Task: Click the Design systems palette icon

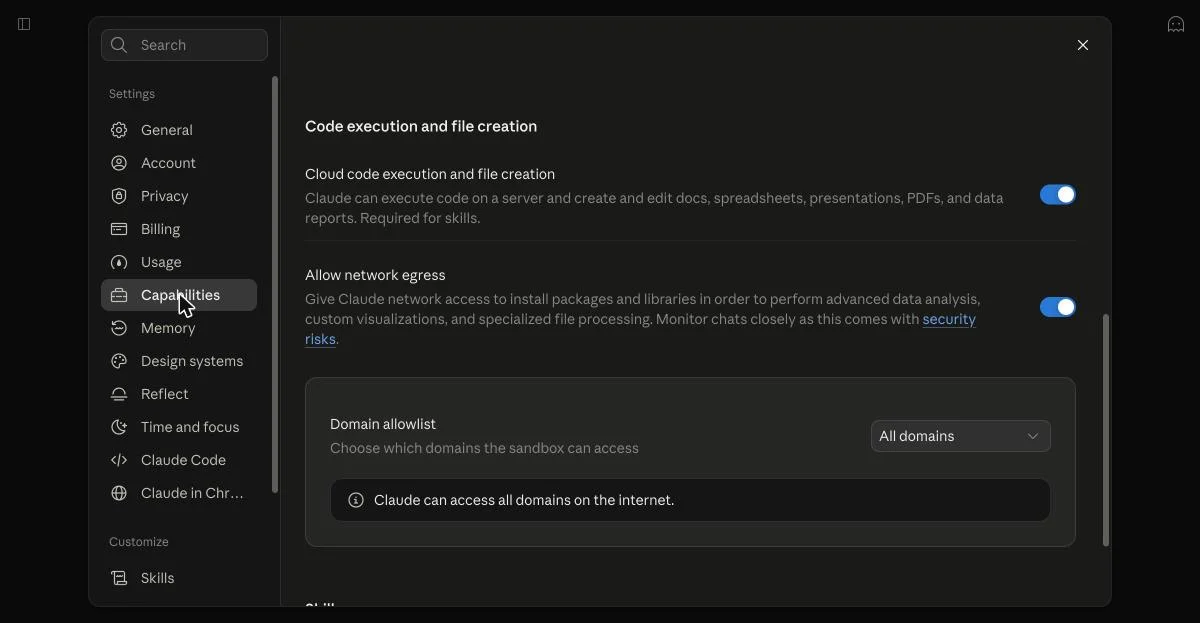Action: pyautogui.click(x=119, y=361)
